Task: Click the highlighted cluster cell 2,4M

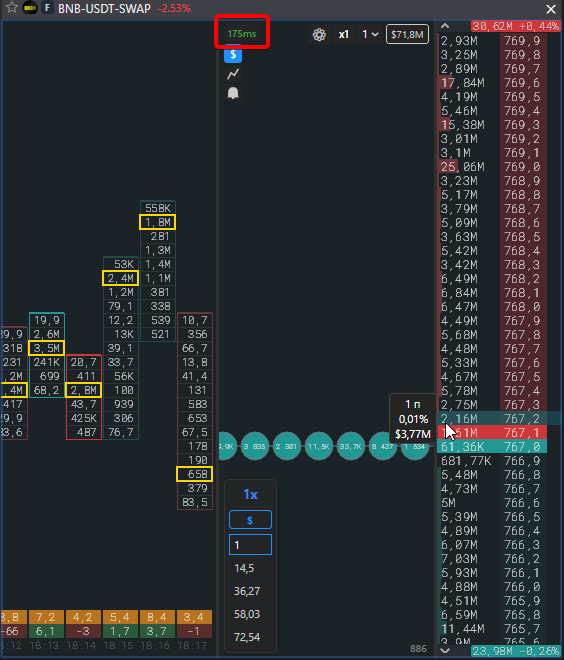Action: (120, 278)
